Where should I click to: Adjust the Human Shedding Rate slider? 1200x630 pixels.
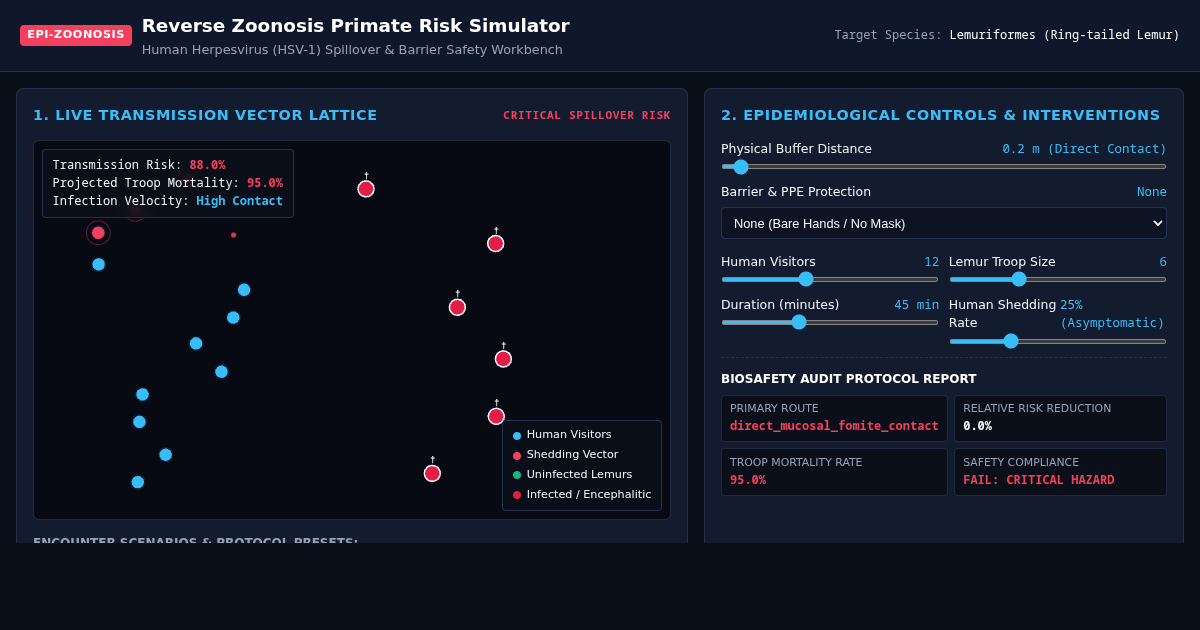click(x=1058, y=342)
